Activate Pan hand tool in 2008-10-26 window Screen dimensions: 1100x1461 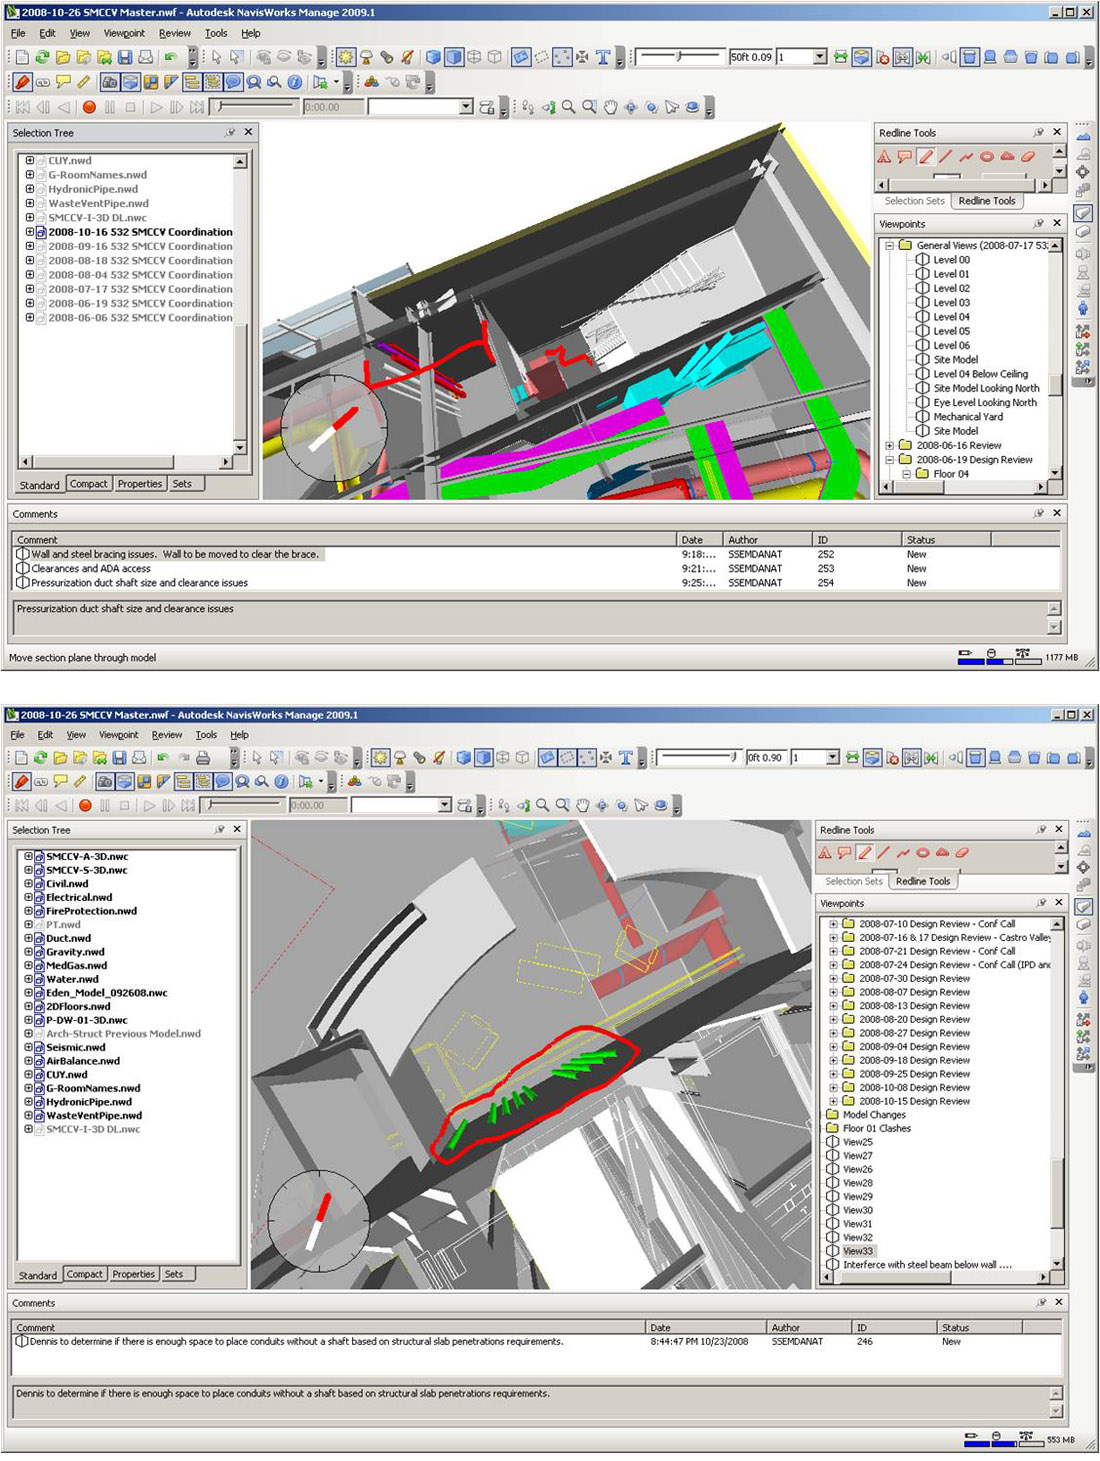(583, 805)
